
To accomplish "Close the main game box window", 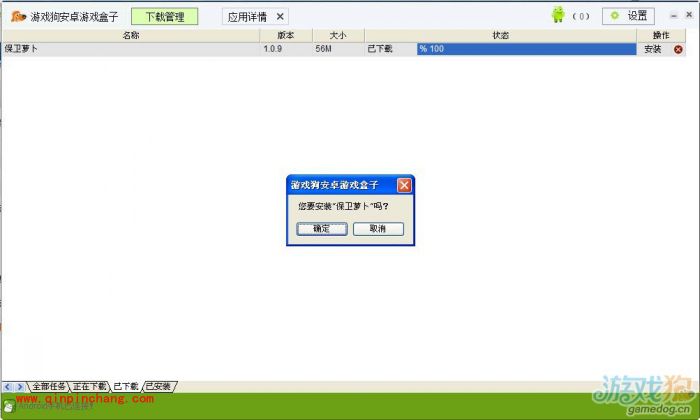I will [x=689, y=15].
